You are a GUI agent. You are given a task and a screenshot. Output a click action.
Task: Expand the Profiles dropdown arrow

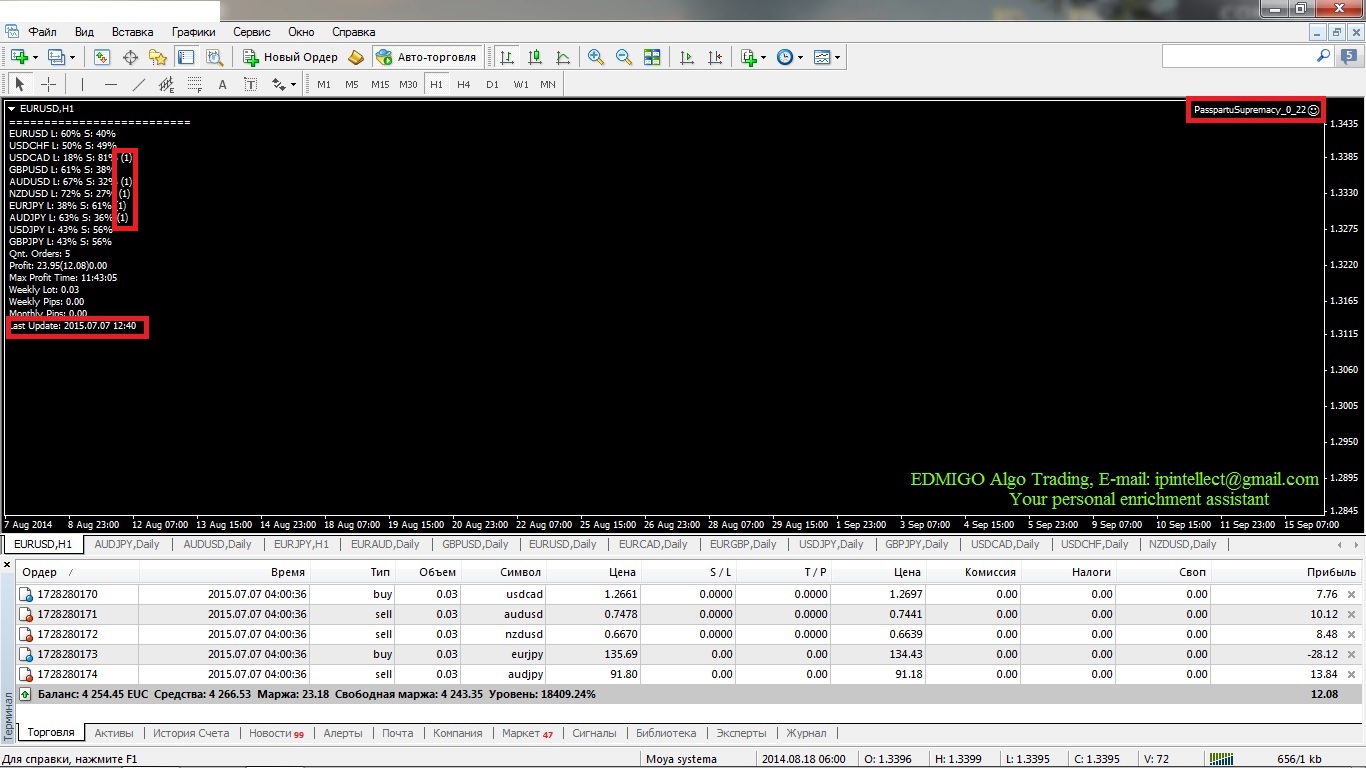pos(72,57)
